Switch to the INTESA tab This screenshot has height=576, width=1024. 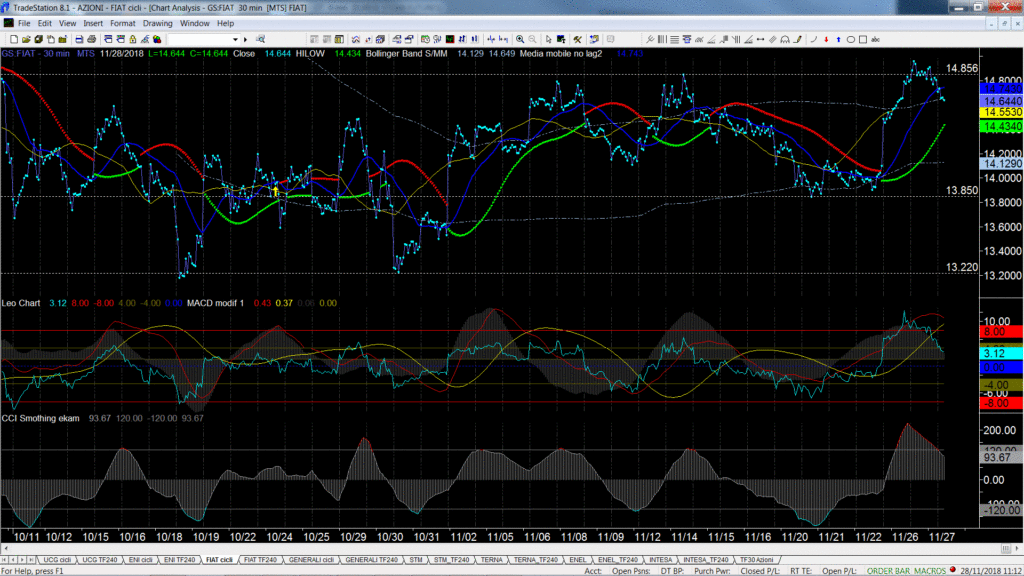coord(660,560)
